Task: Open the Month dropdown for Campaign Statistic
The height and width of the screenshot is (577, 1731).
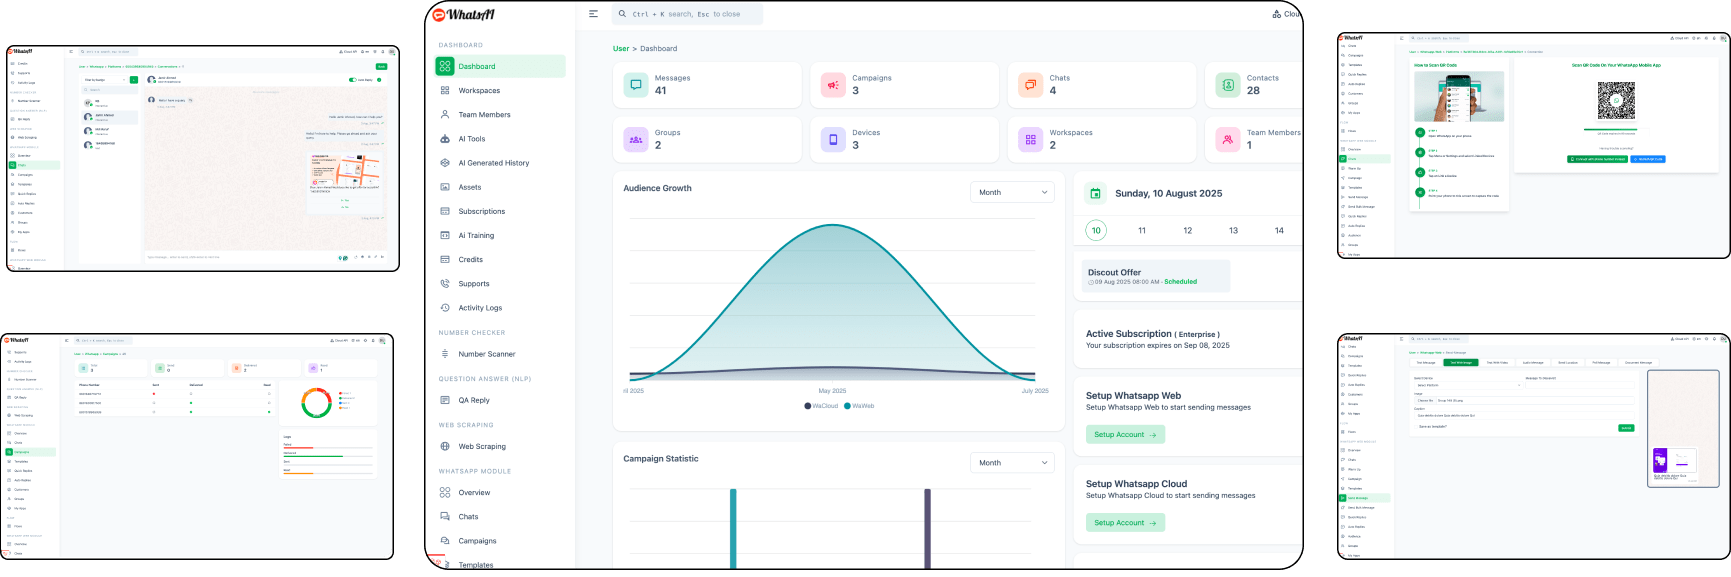Action: tap(1012, 463)
